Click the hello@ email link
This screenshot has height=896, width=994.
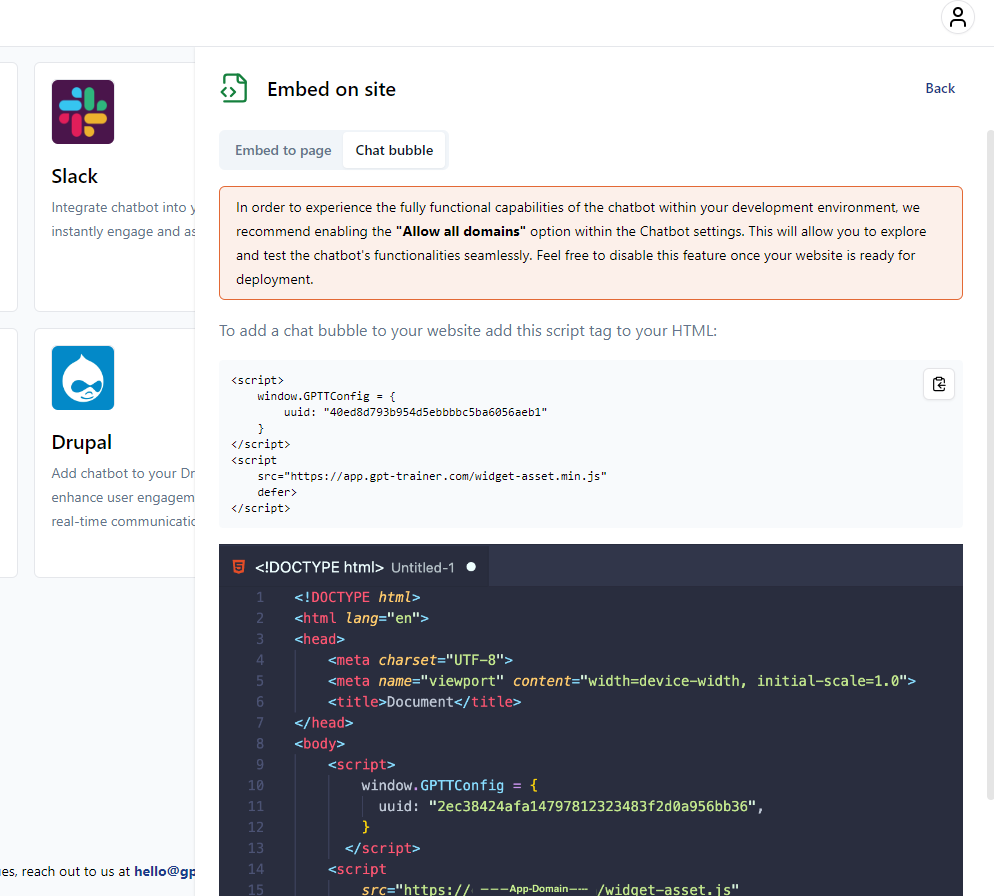(x=165, y=871)
